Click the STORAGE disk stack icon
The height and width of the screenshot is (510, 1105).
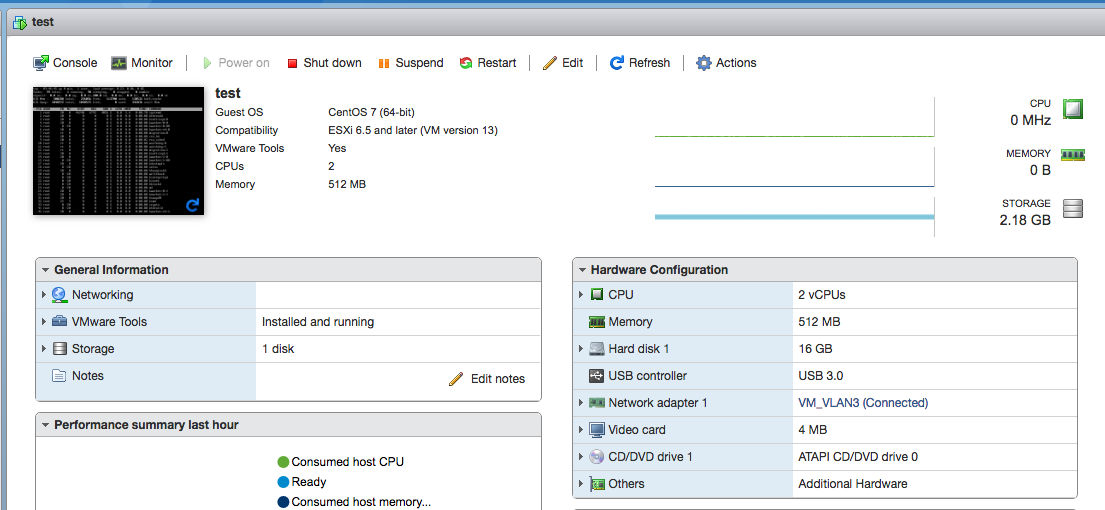click(1073, 209)
